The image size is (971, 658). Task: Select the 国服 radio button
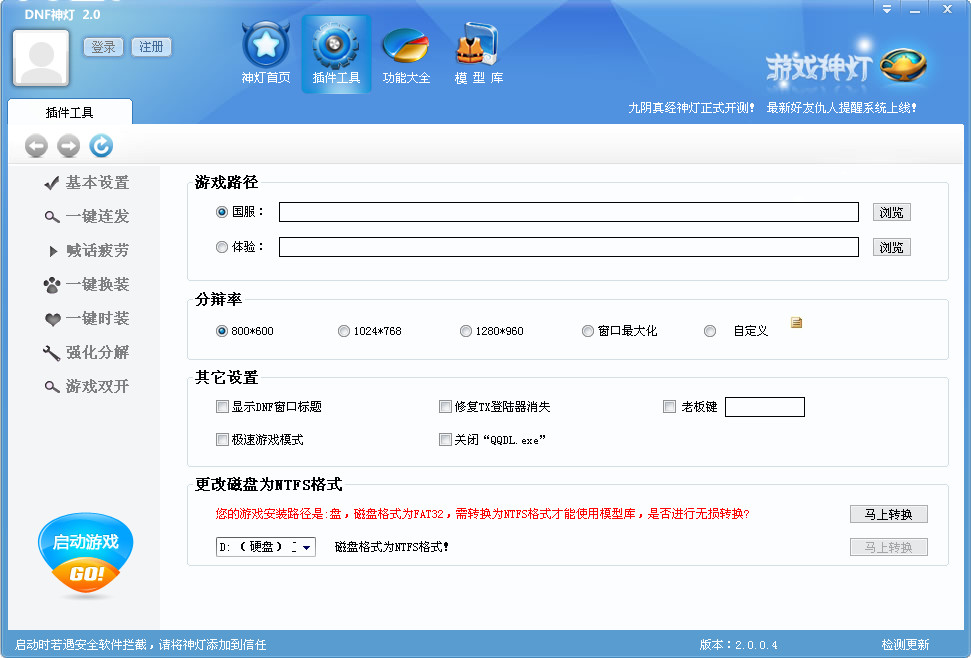point(221,212)
